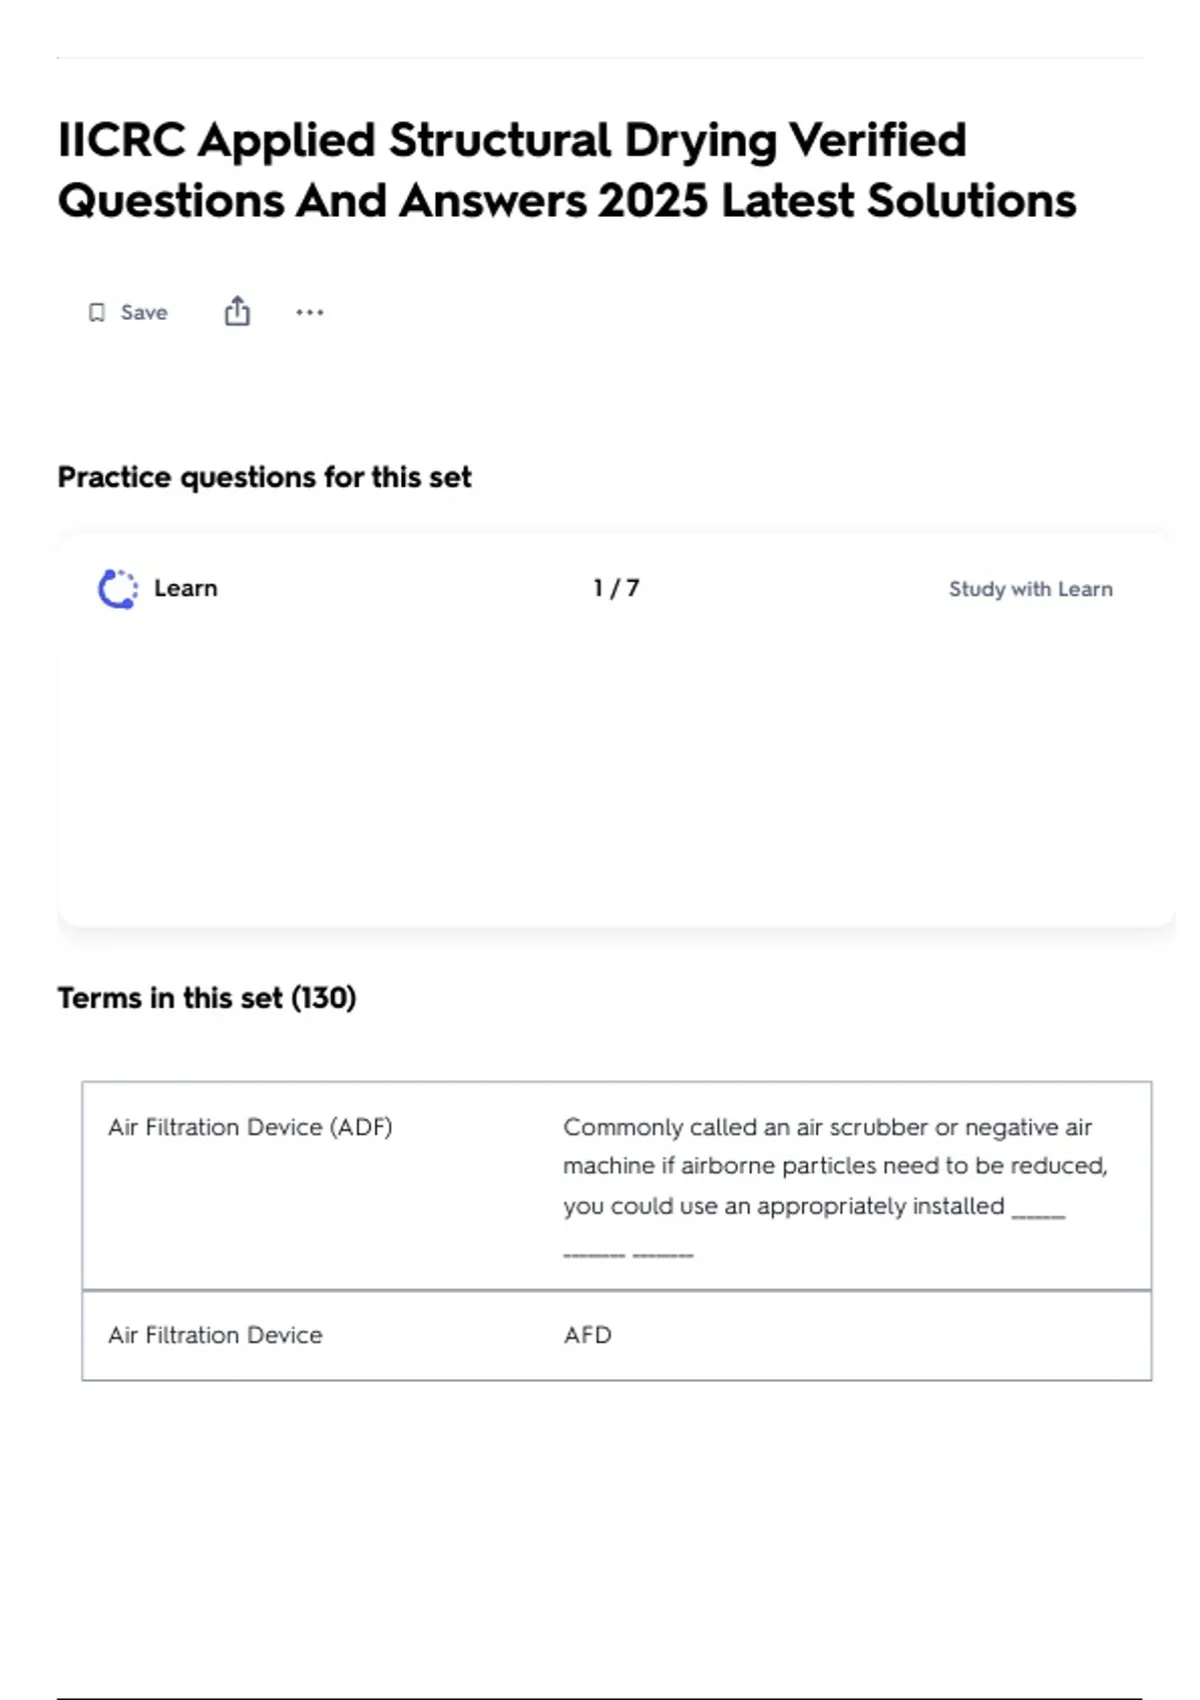Click the 1 / 7 question counter
1200x1700 pixels.
[x=616, y=588]
